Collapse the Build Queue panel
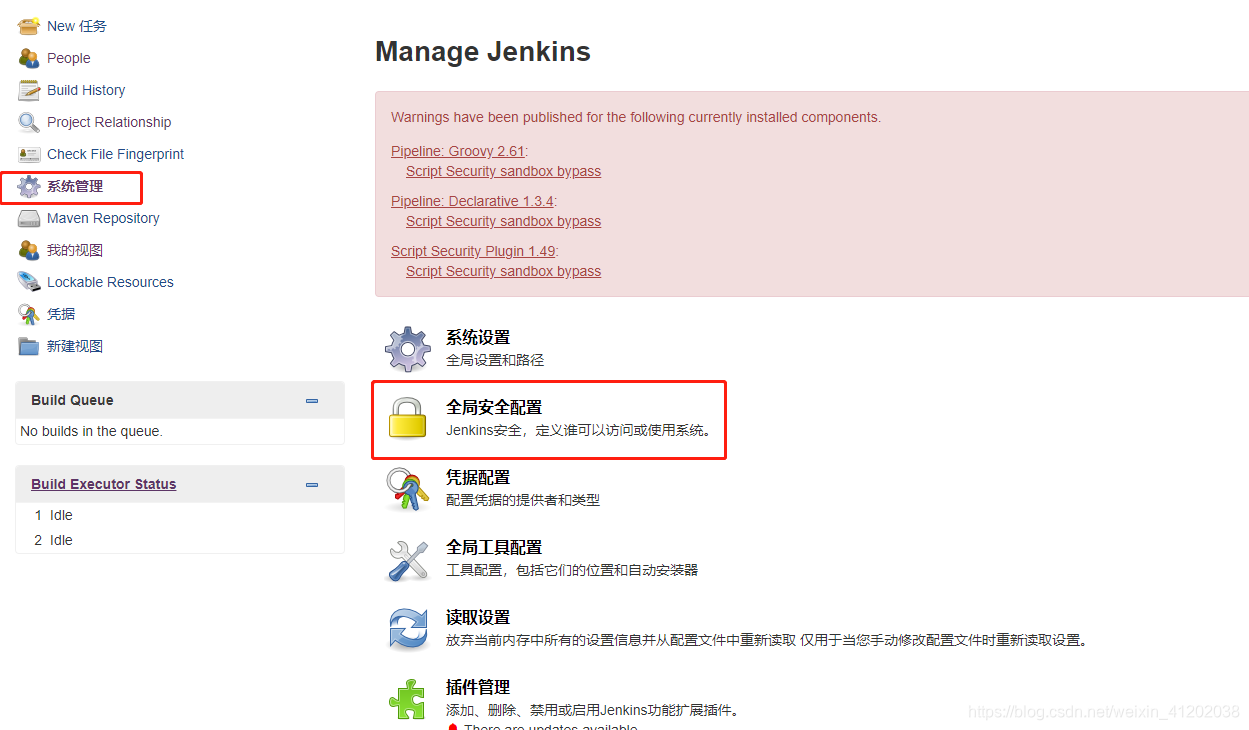 coord(312,400)
